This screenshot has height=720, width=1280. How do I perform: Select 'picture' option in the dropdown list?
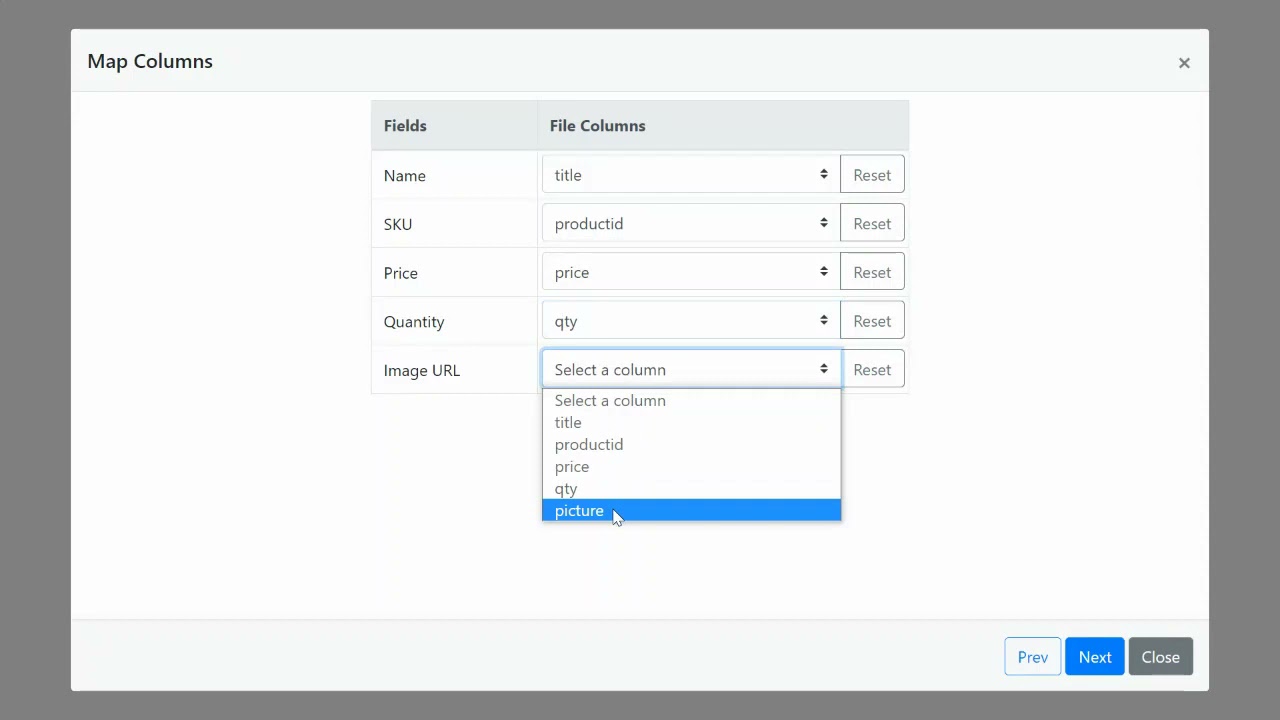pos(580,511)
